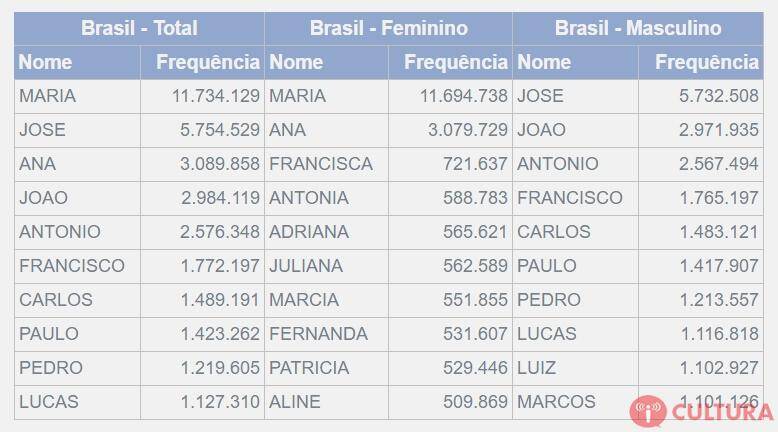Select the JULIANA name cell
Image resolution: width=778 pixels, height=432 pixels.
point(326,266)
